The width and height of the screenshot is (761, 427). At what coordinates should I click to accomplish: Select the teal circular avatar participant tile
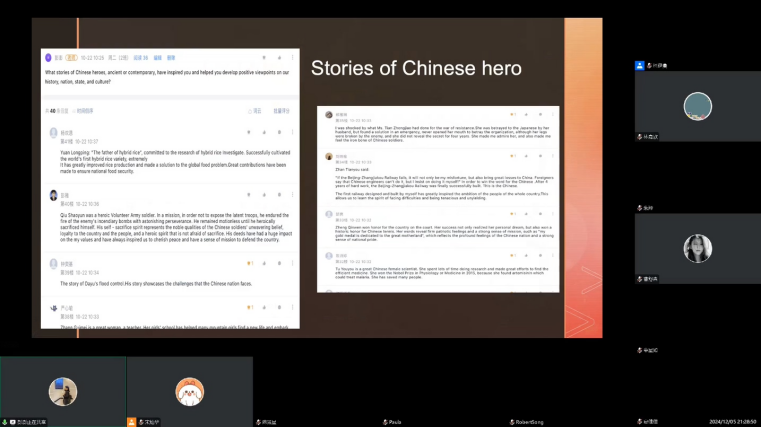pos(697,107)
